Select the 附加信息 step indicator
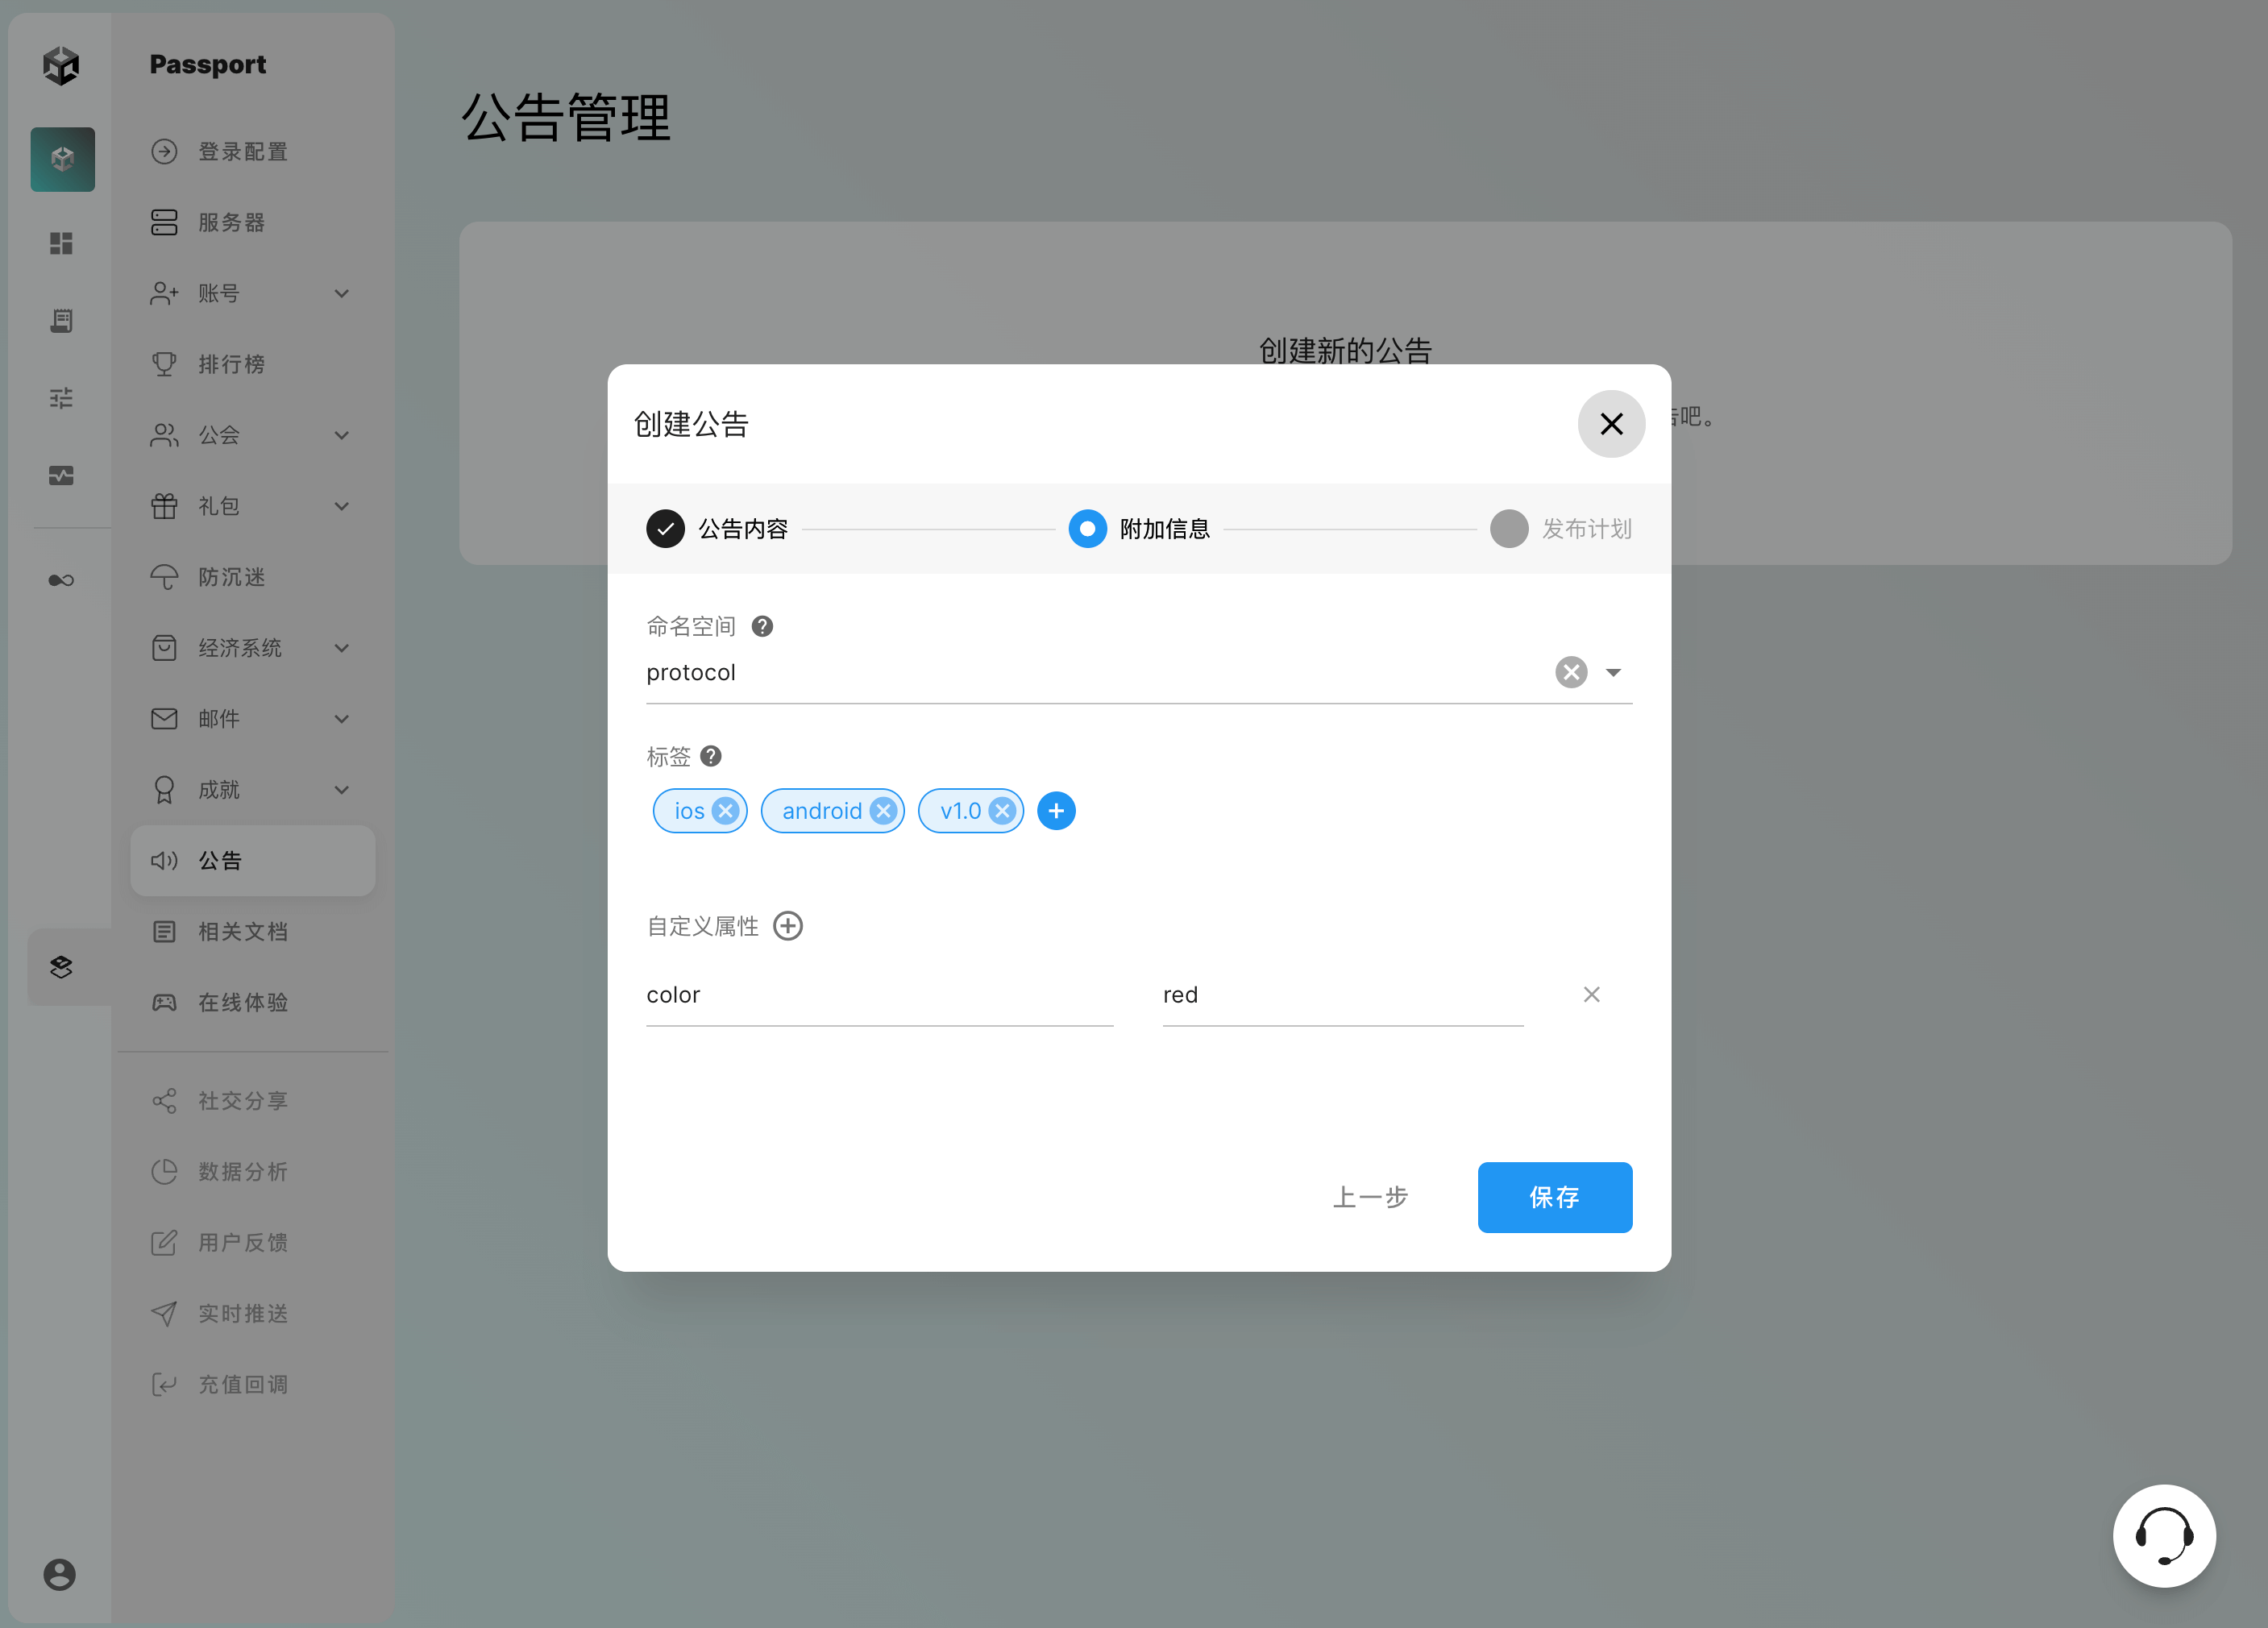This screenshot has height=1628, width=2268. coord(1140,528)
